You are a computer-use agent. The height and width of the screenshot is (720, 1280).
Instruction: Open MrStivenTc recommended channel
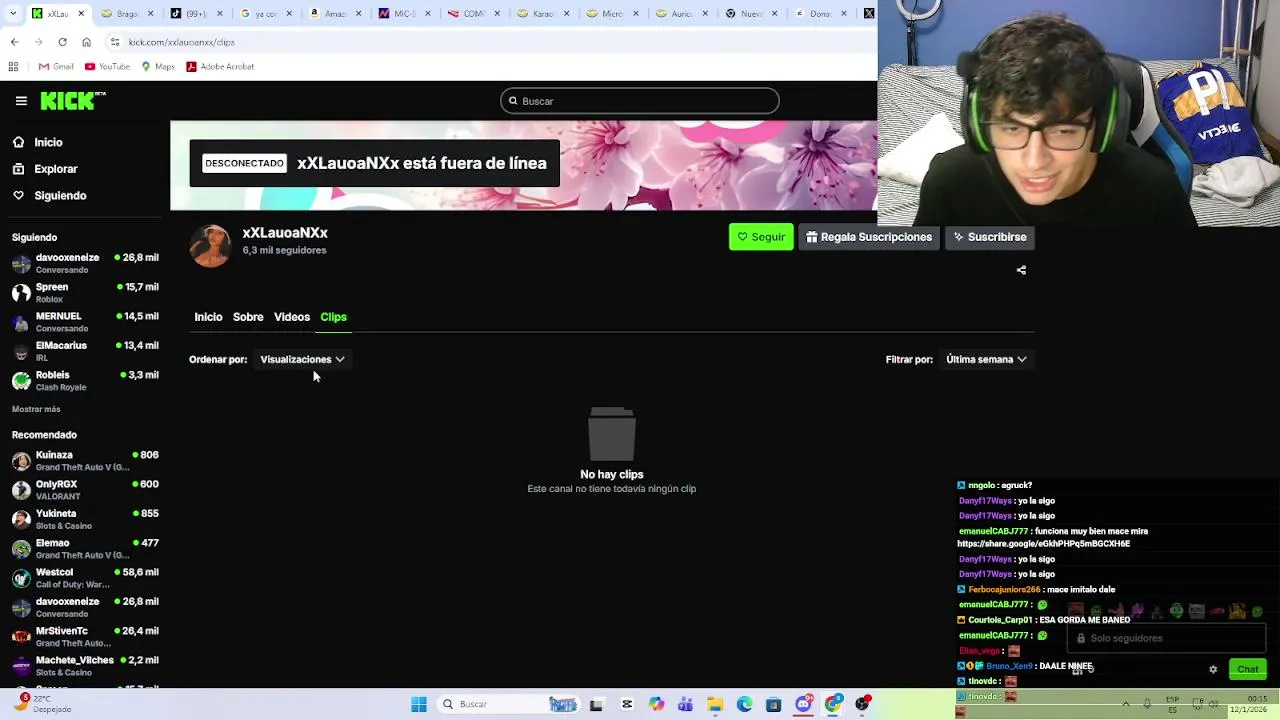click(85, 636)
